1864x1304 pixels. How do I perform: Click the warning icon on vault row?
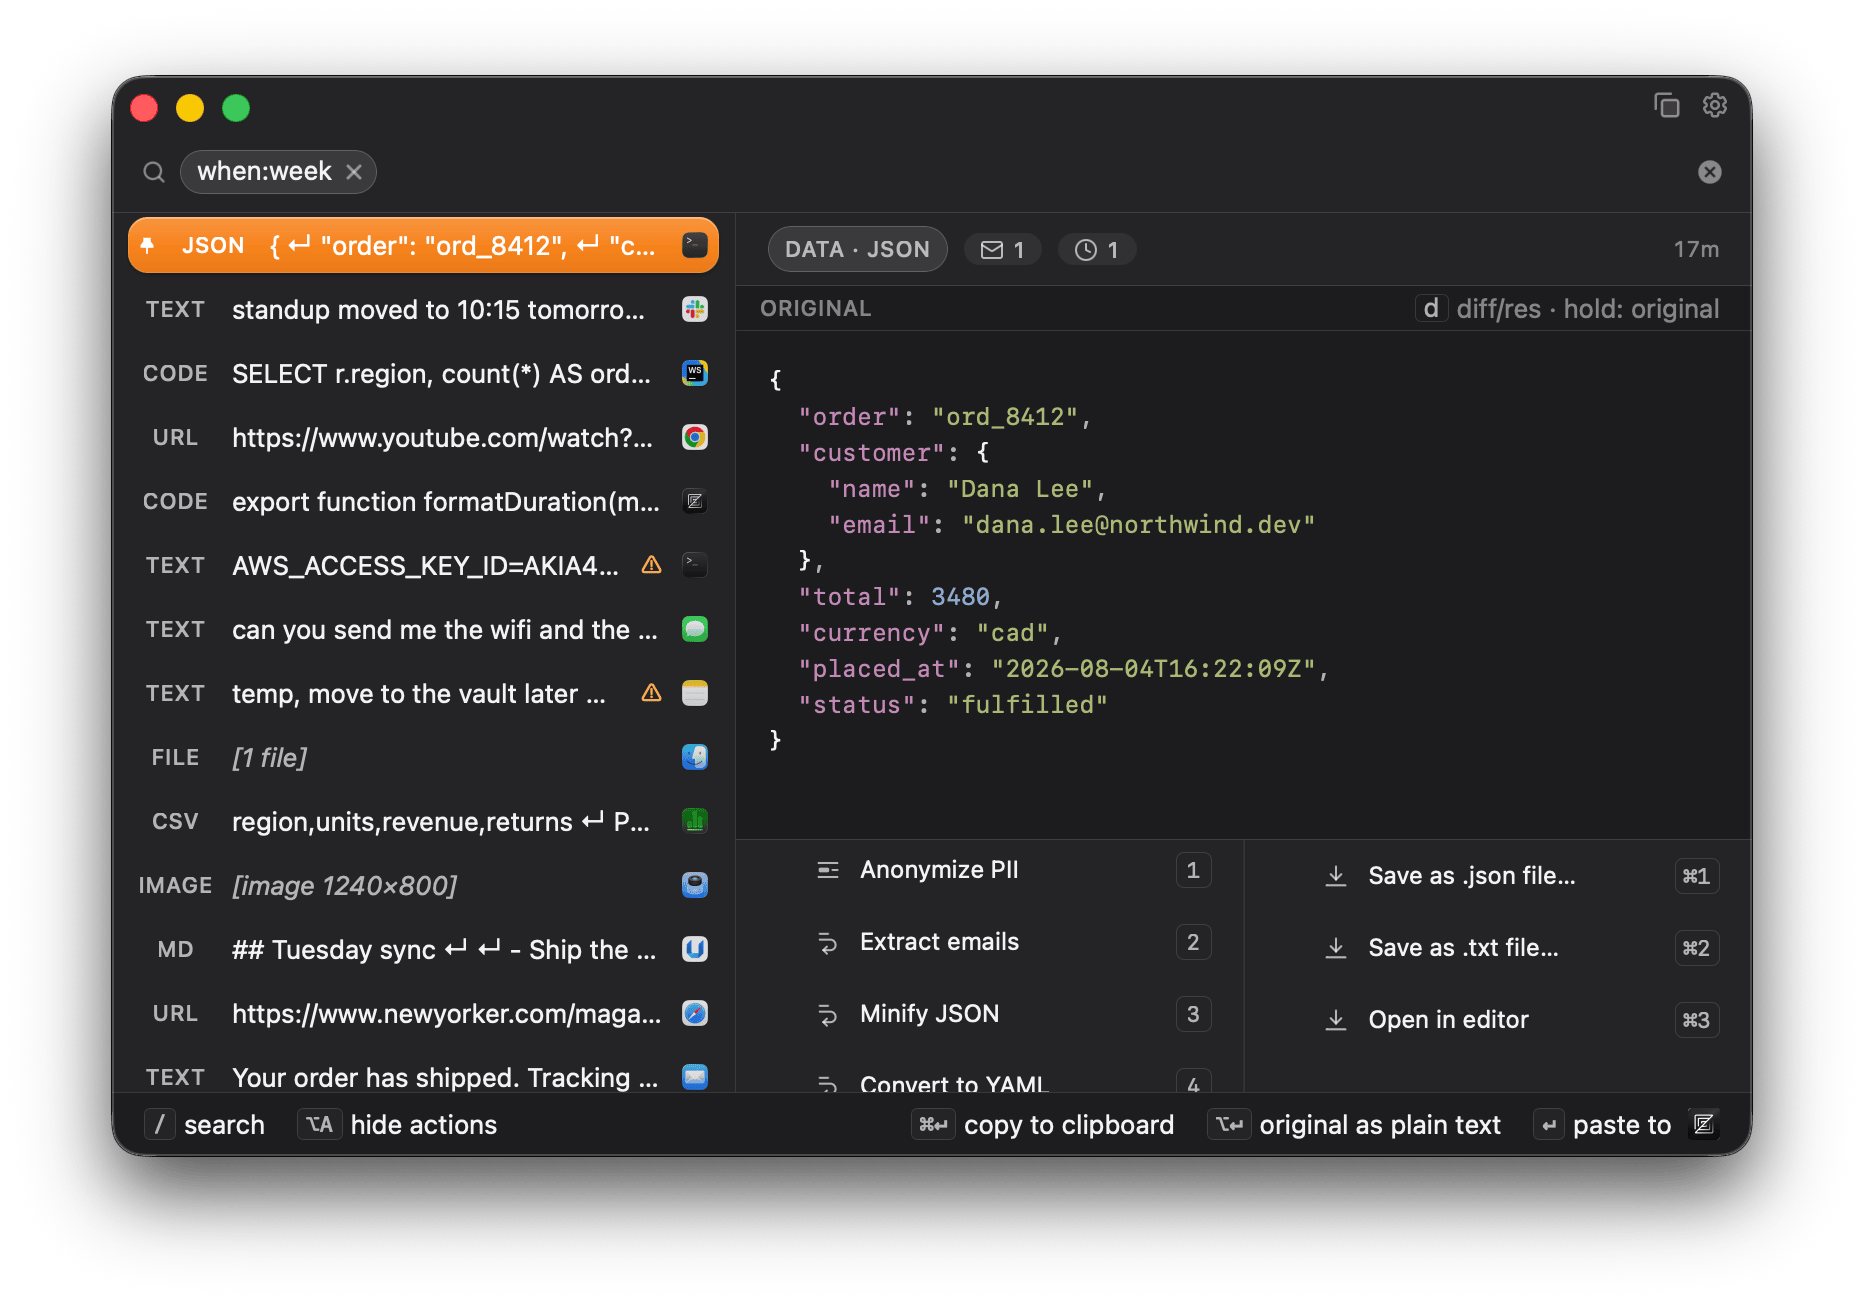pyautogui.click(x=651, y=693)
